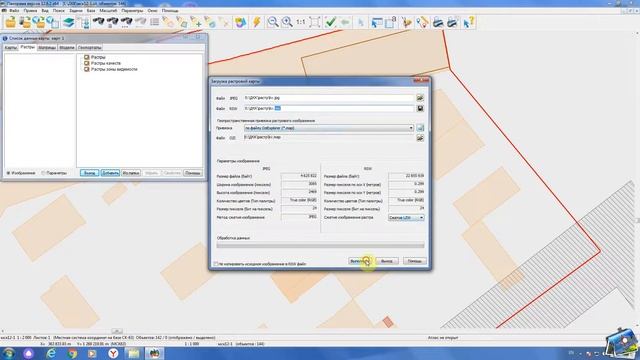Switch to the Матрицы tab

[47, 48]
